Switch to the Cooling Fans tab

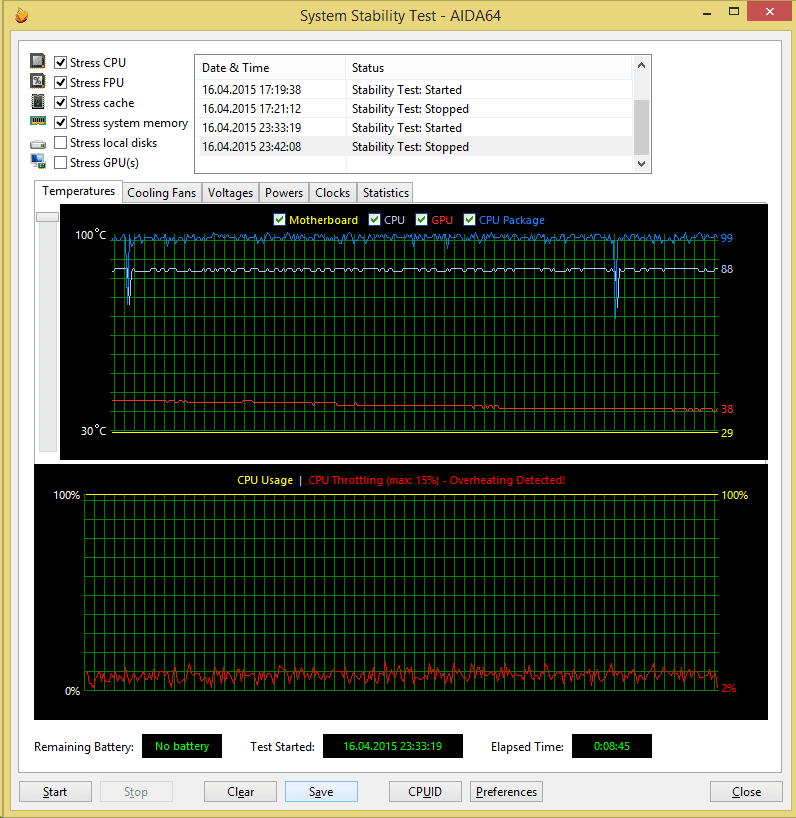(162, 193)
